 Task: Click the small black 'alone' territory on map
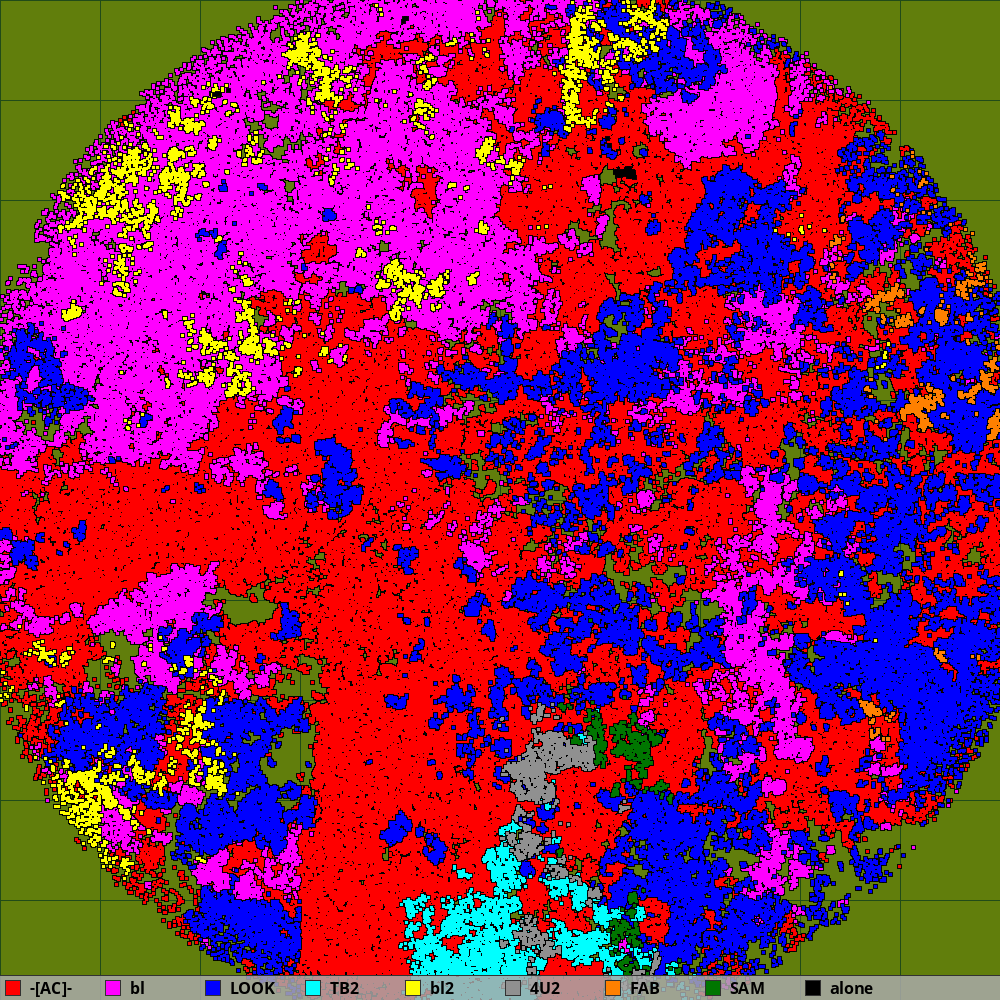(x=626, y=173)
